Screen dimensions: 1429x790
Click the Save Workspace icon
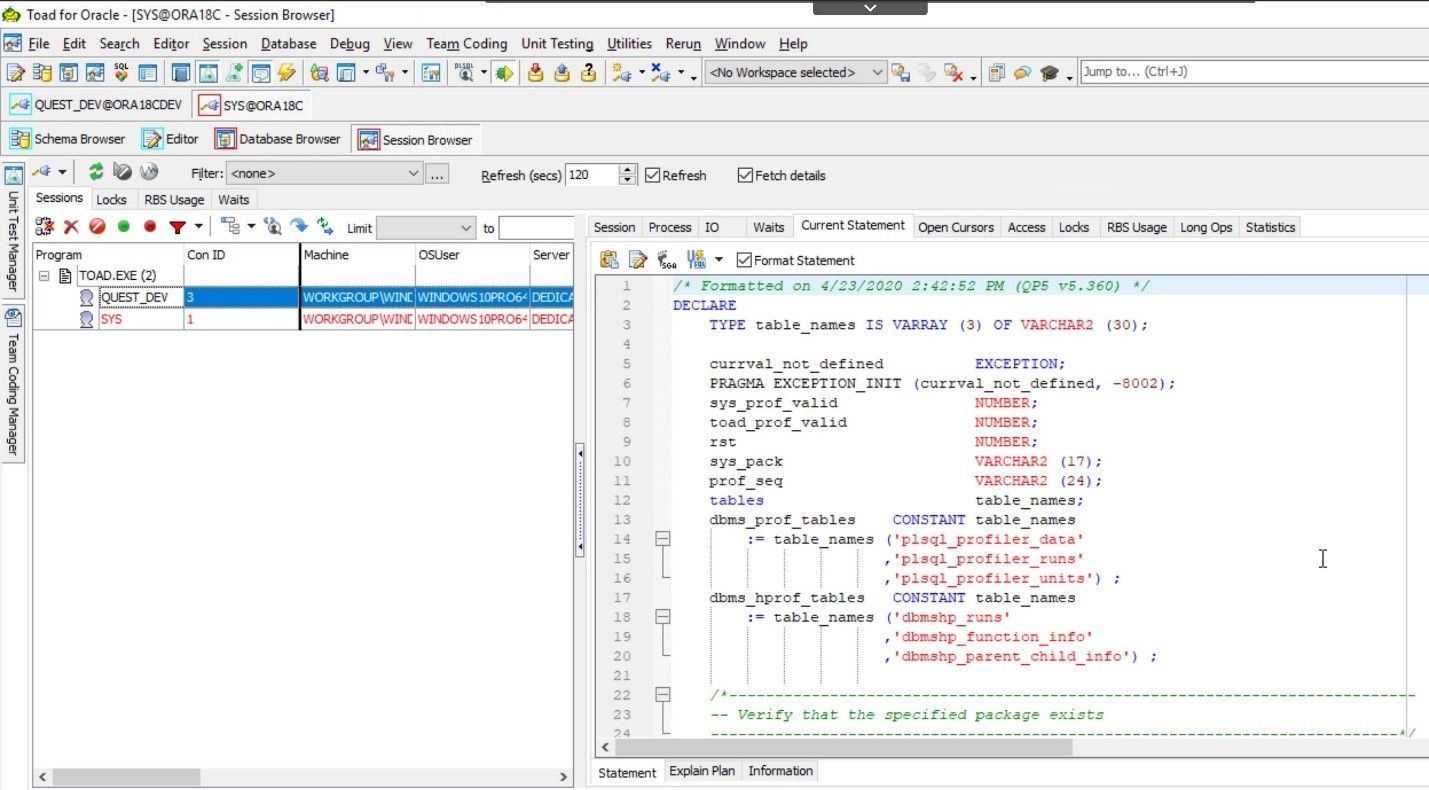[x=900, y=72]
